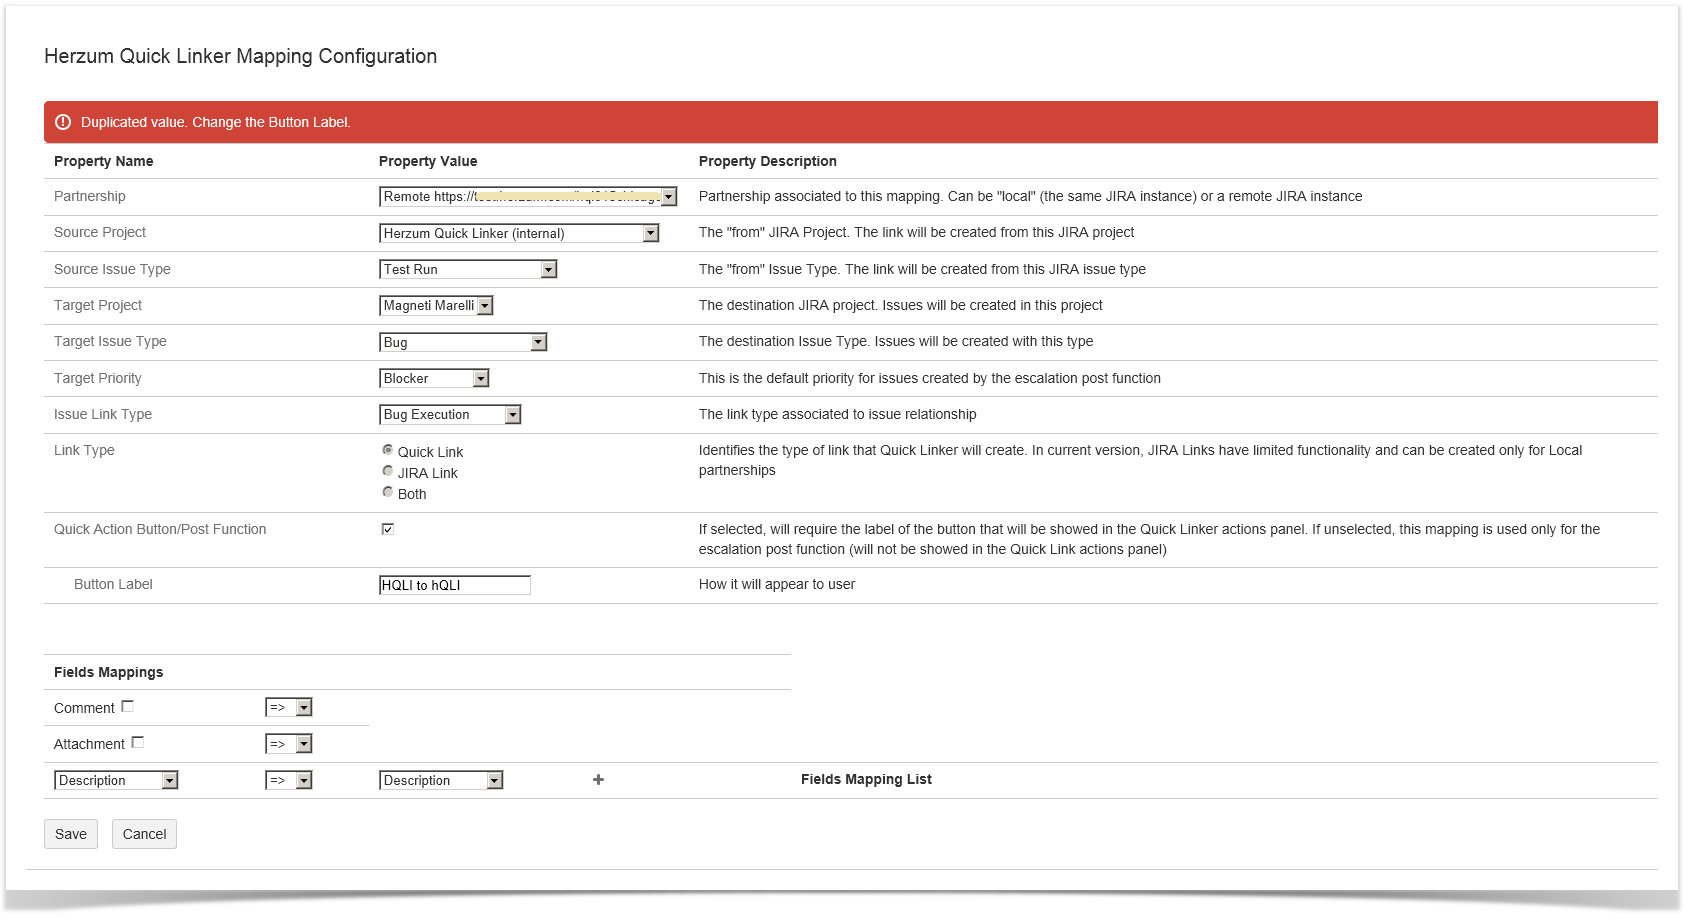
Task: Expand the Source Project dropdown
Action: click(x=519, y=233)
